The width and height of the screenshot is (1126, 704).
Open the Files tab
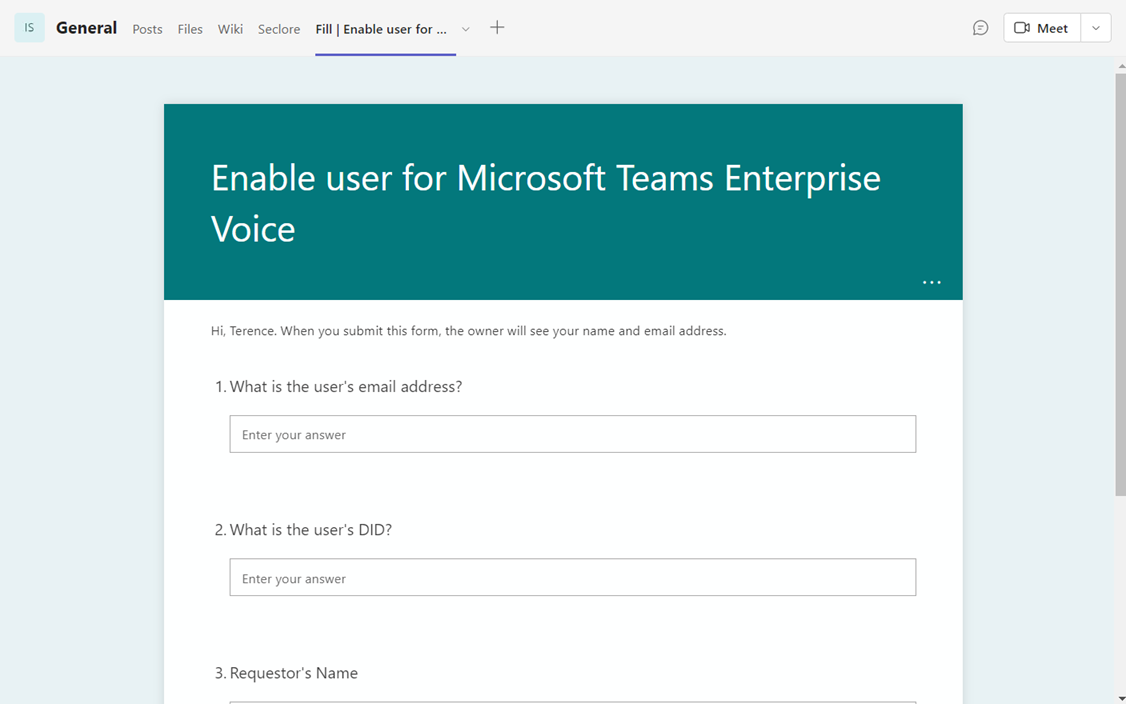pyautogui.click(x=190, y=29)
